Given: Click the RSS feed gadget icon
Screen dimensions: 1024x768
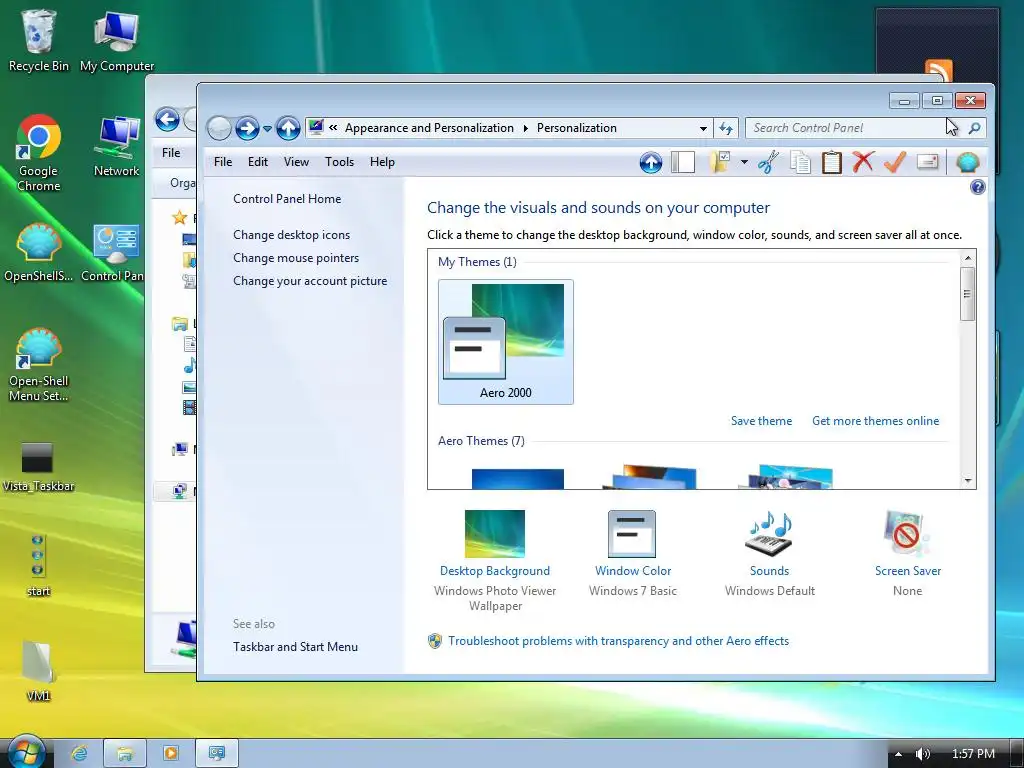Looking at the screenshot, I should pyautogui.click(x=938, y=71).
